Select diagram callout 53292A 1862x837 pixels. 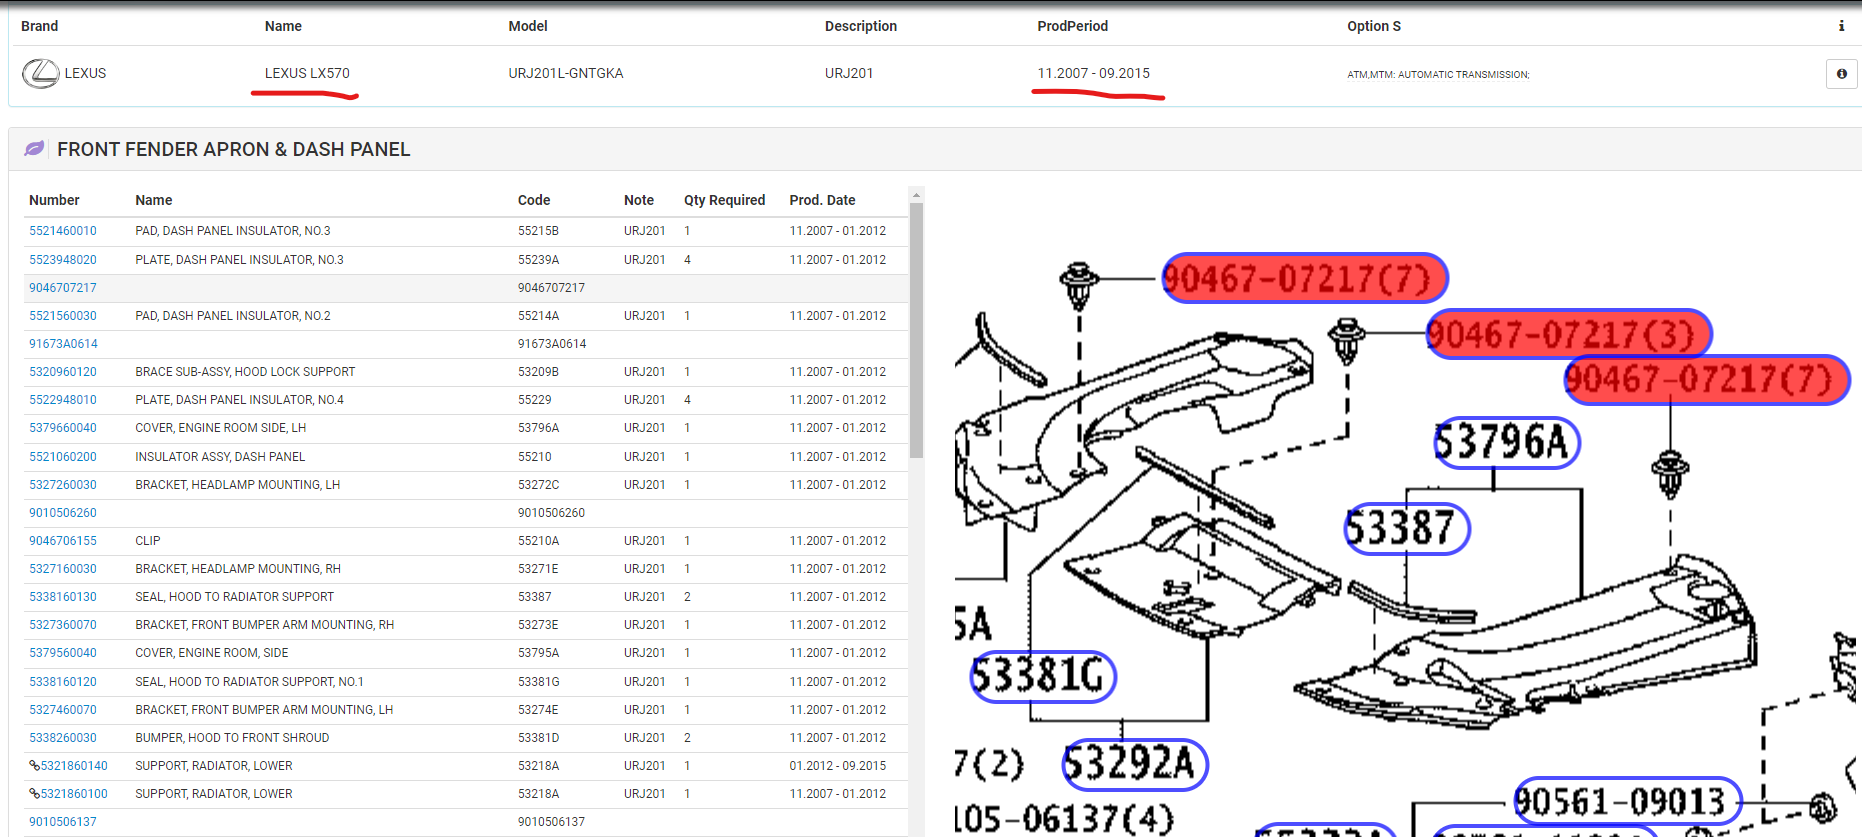tap(1135, 765)
